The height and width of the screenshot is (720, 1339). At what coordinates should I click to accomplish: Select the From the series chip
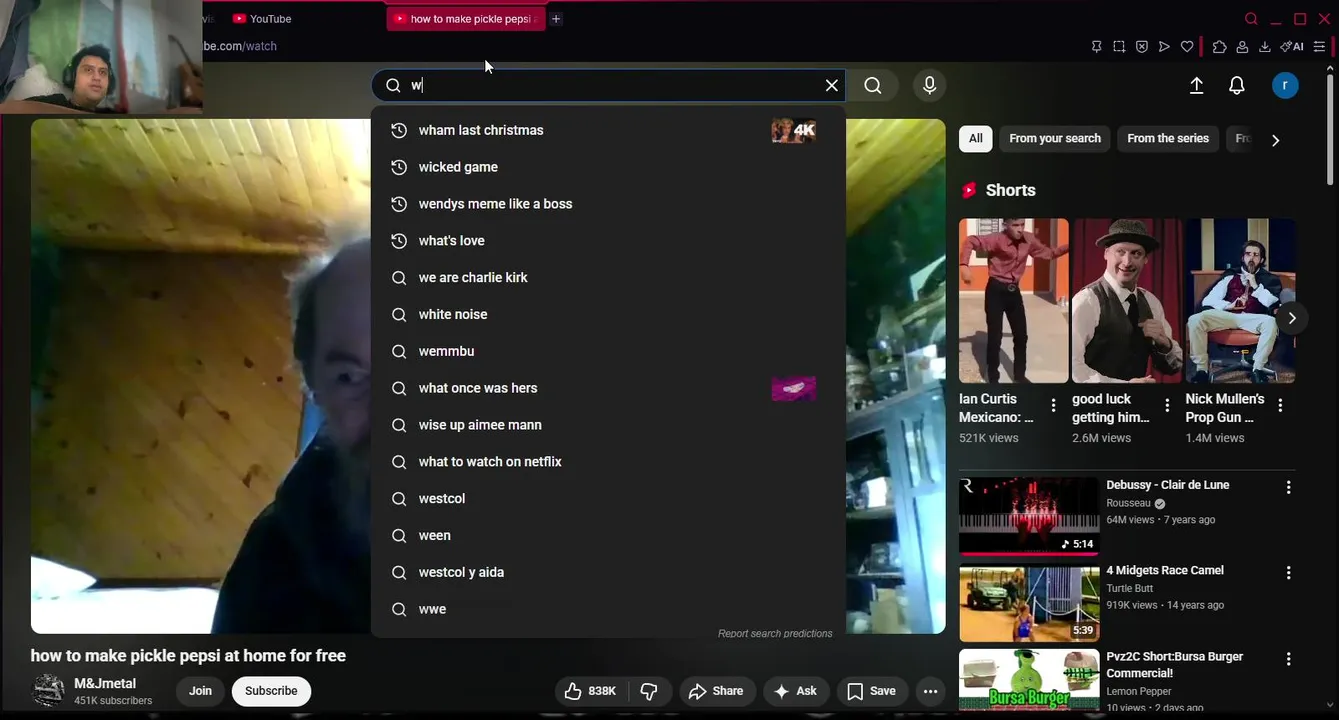1168,139
